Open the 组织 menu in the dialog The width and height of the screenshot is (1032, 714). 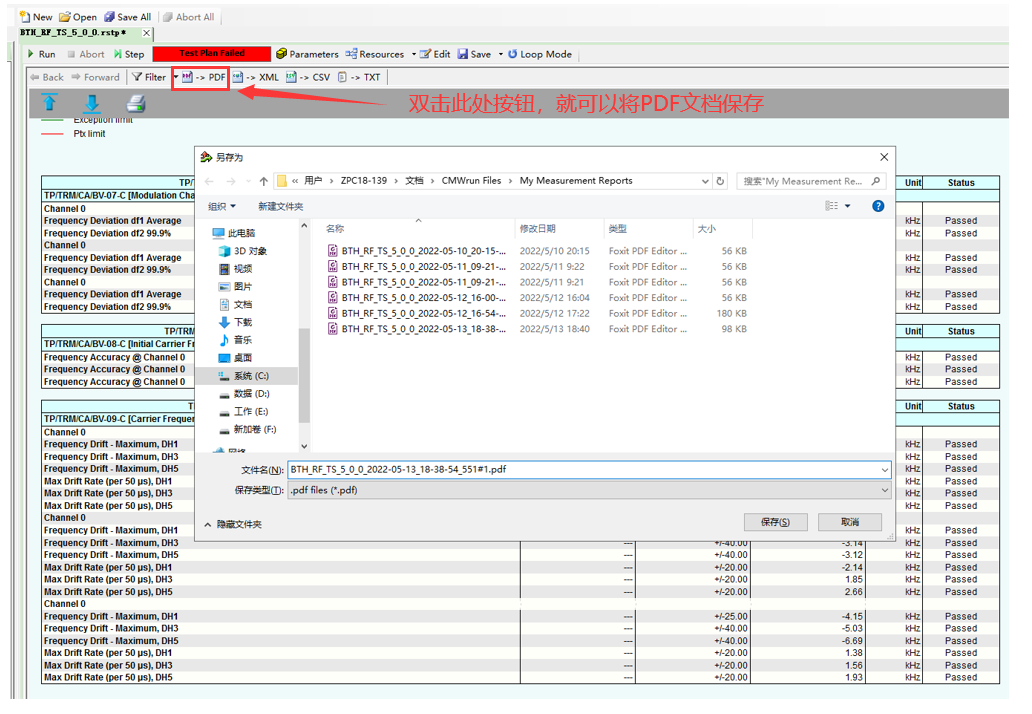(222, 207)
